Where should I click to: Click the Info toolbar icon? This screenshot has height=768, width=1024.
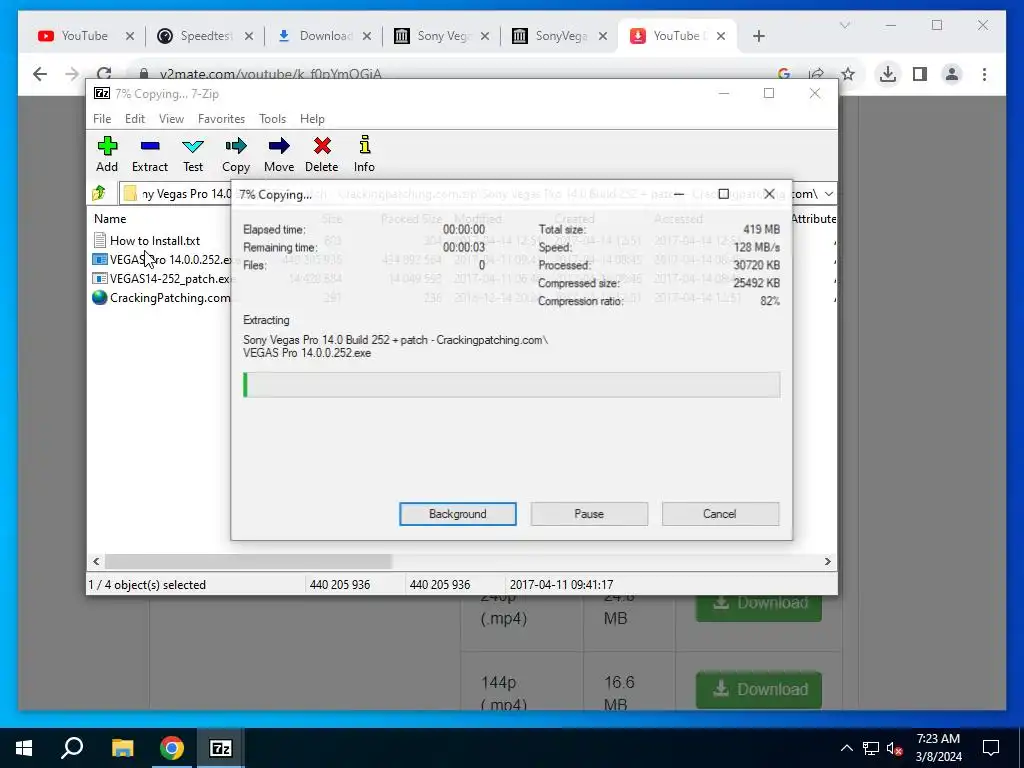[364, 154]
